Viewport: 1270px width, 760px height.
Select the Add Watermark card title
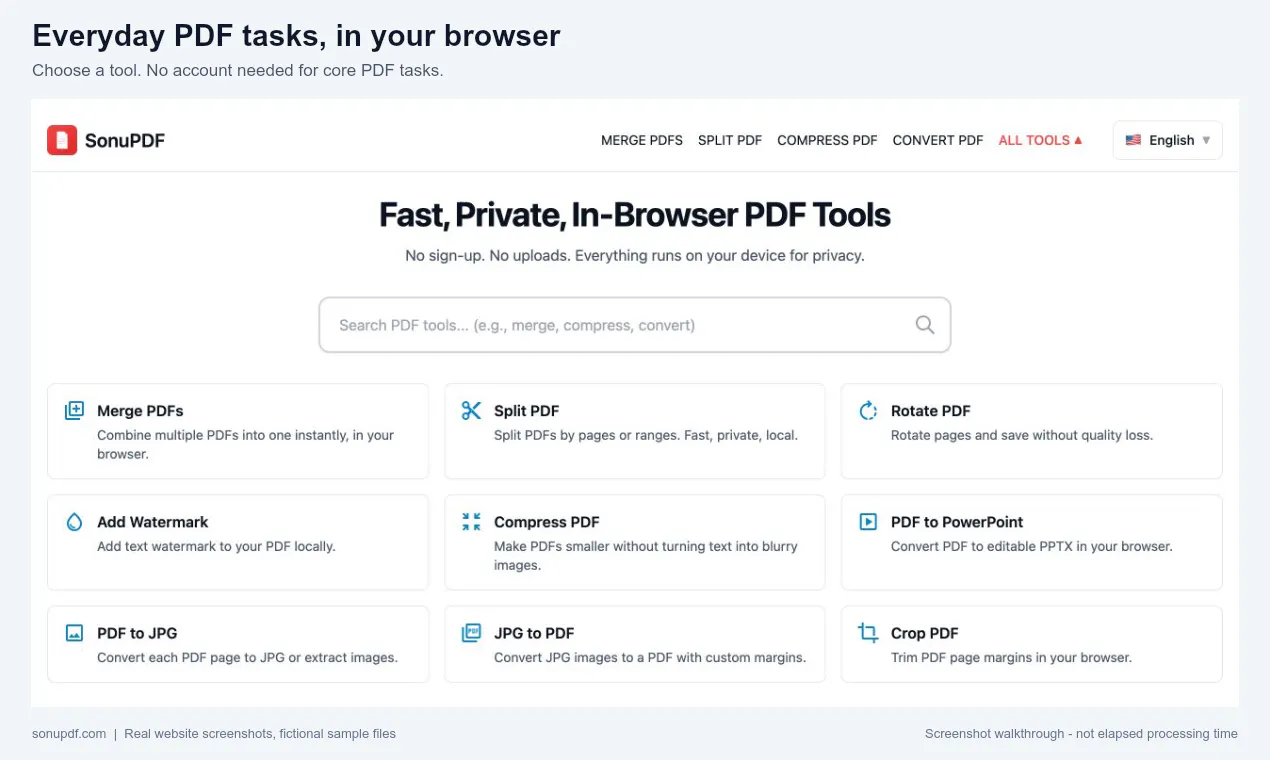coord(153,522)
